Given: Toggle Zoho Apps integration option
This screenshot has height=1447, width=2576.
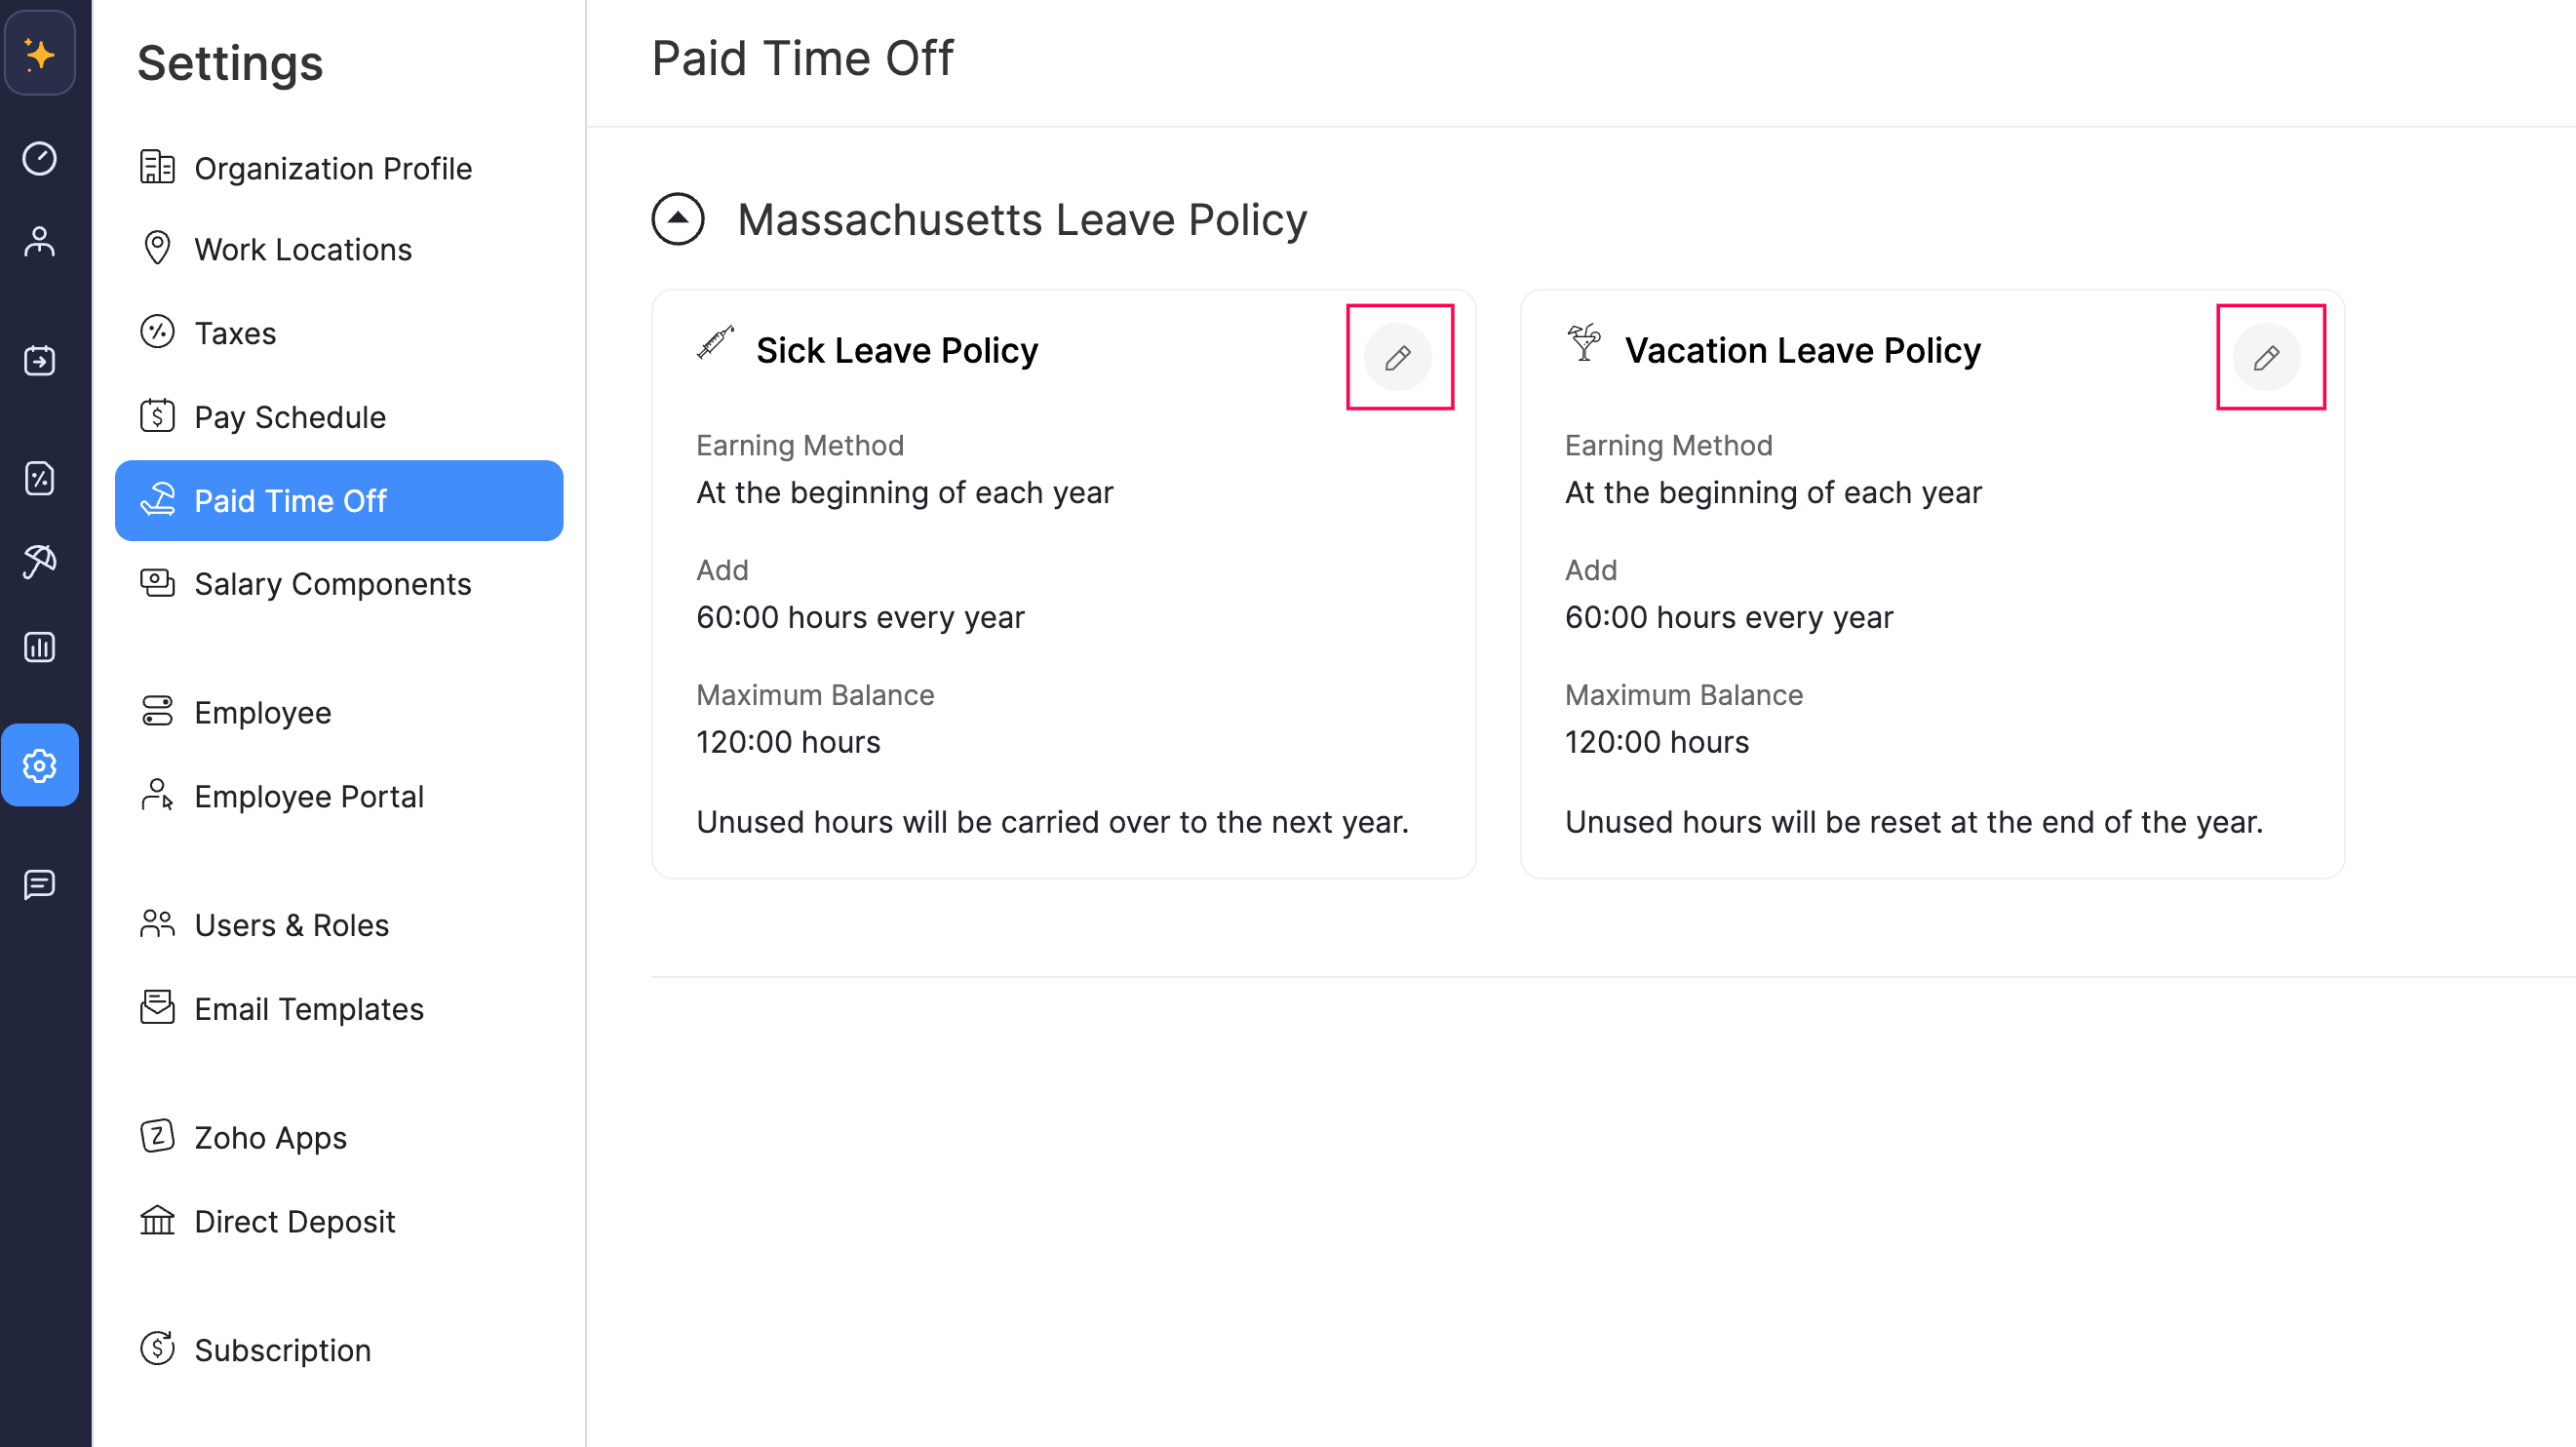Looking at the screenshot, I should (x=269, y=1136).
